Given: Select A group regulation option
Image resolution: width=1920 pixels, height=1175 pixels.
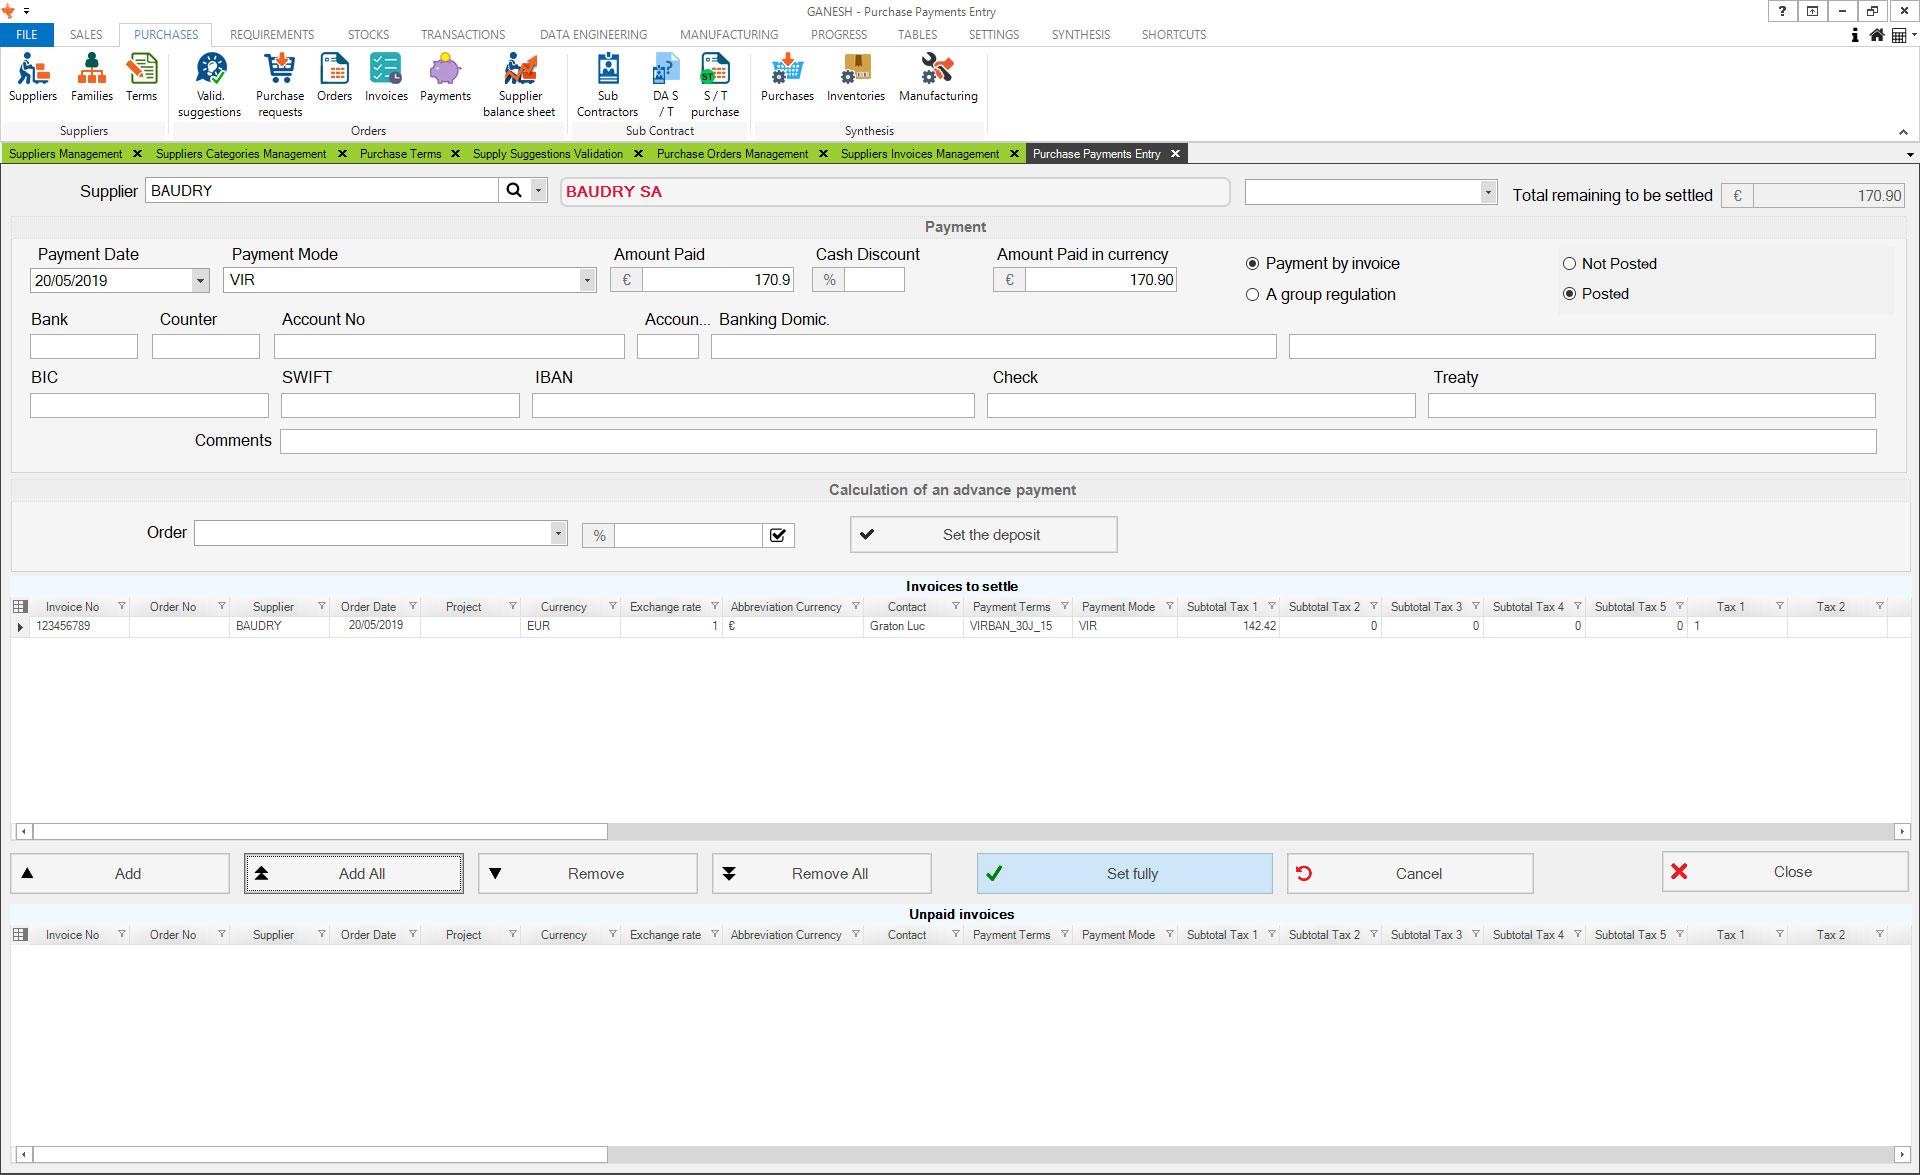Looking at the screenshot, I should 1252,295.
